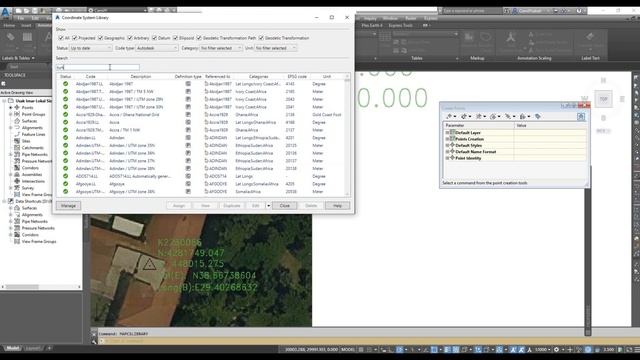Click the Manage button

[68, 206]
